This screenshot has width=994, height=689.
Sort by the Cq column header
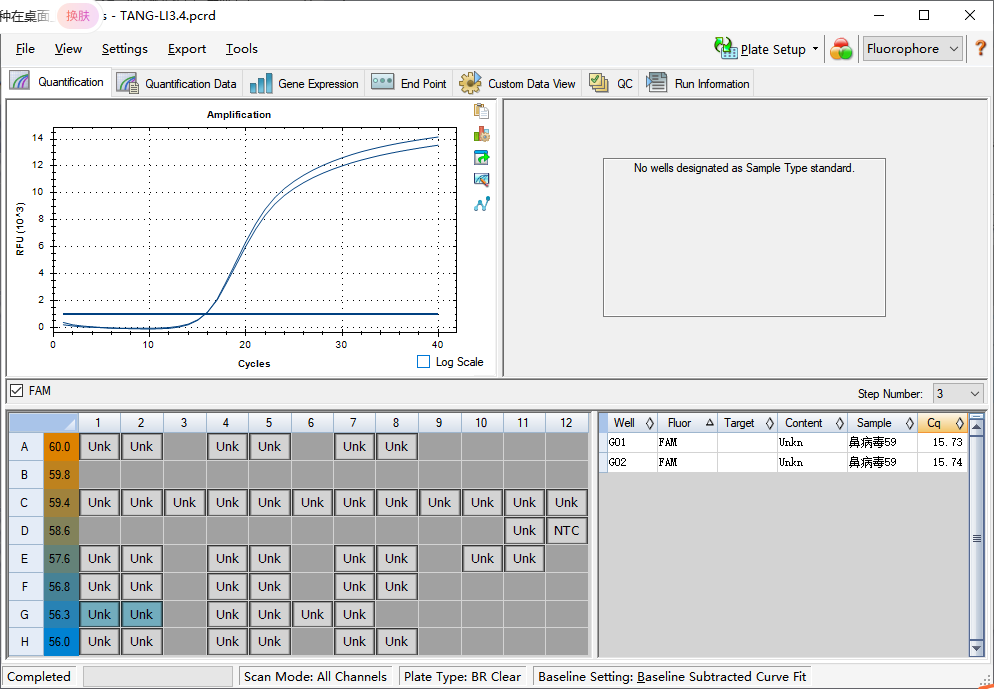click(943, 423)
